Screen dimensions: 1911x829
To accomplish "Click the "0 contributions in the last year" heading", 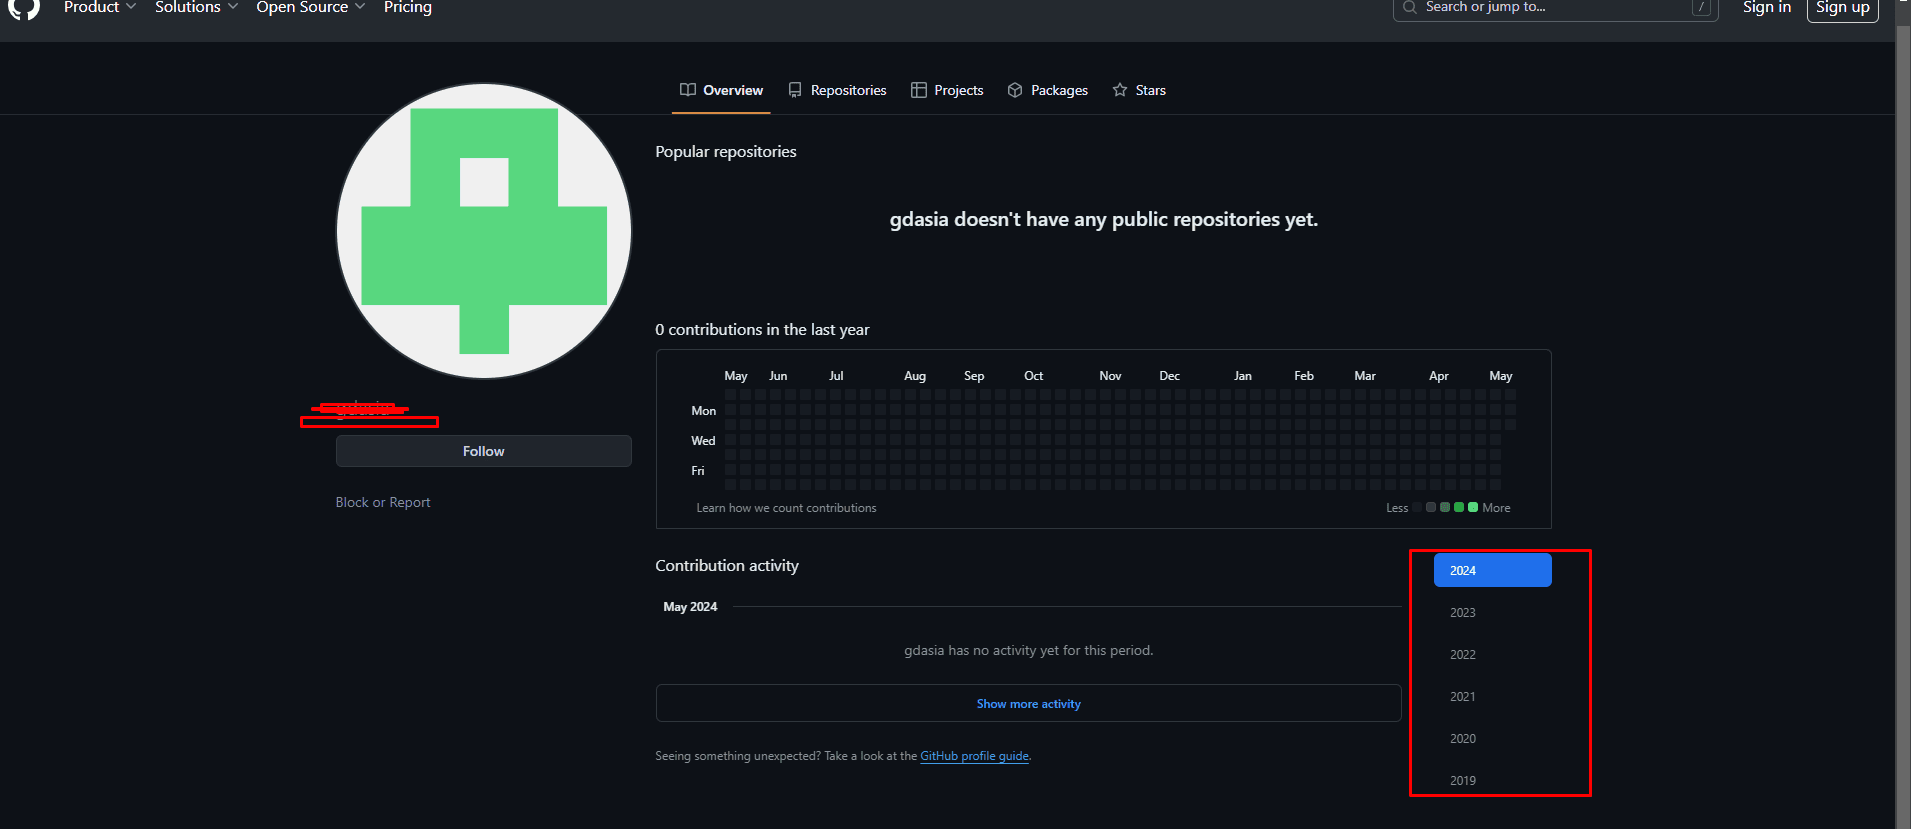I will [762, 329].
